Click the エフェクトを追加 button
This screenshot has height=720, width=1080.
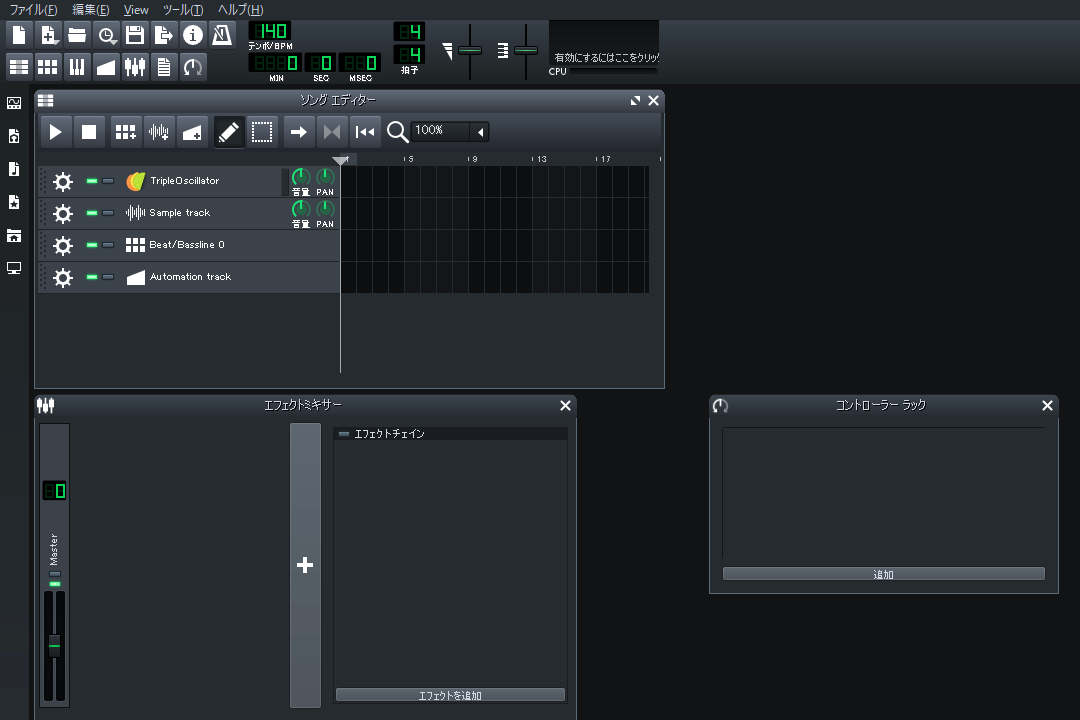point(450,695)
